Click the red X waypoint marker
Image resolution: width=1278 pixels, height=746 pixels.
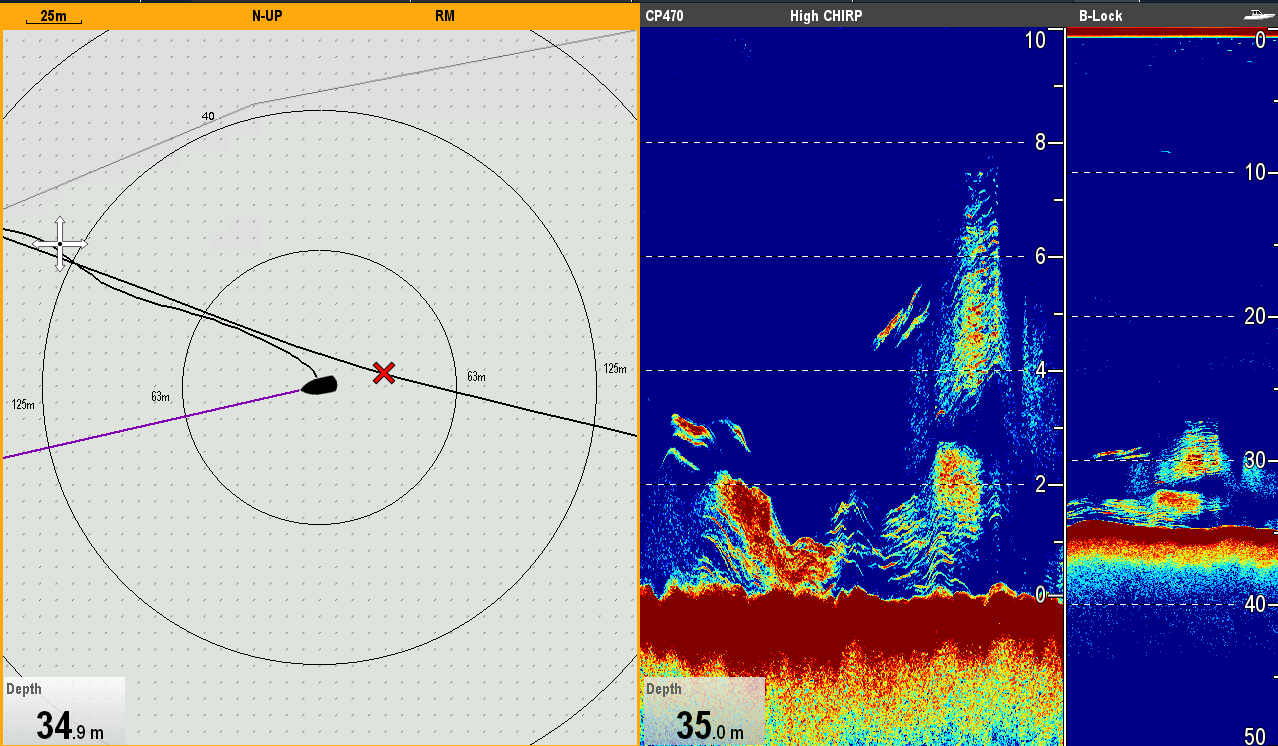383,373
